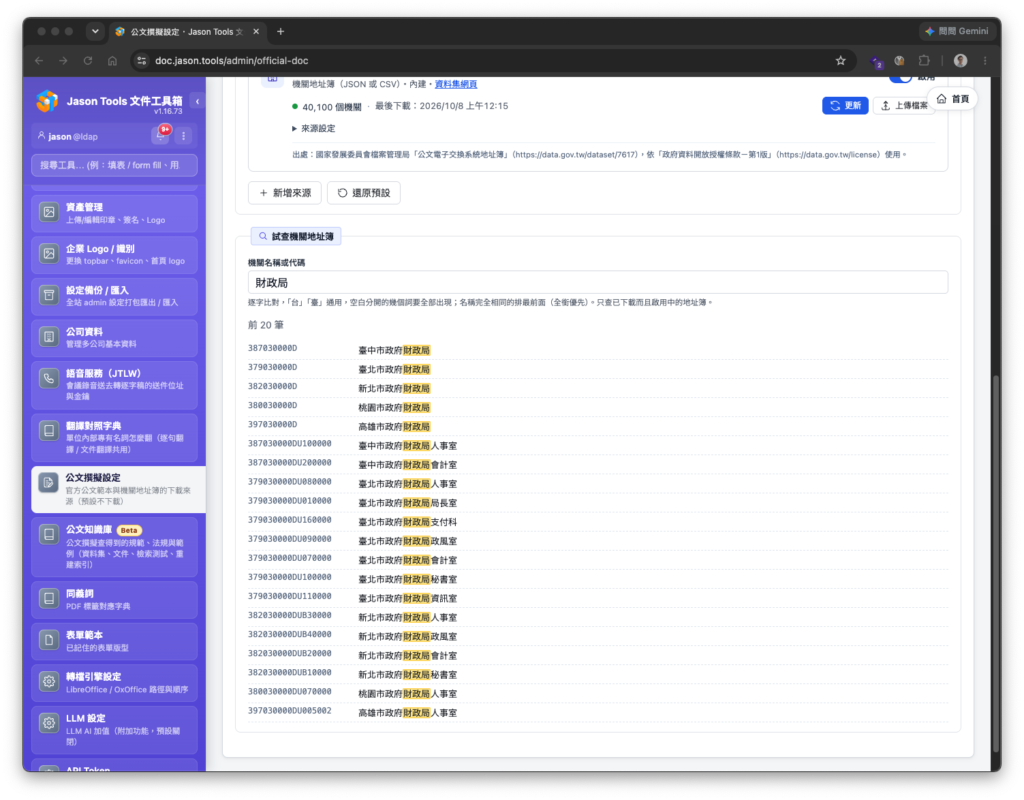The width and height of the screenshot is (1024, 800).
Task: Open 設定備份 / 匯入 page
Action: (x=114, y=296)
